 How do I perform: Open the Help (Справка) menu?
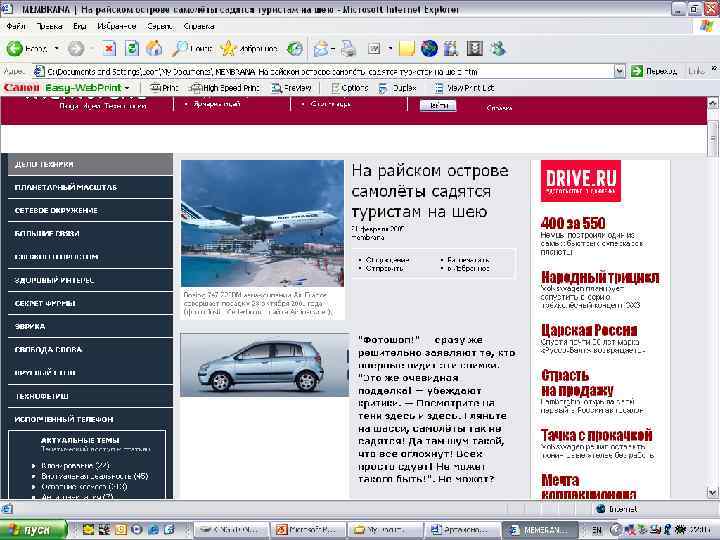click(x=199, y=24)
